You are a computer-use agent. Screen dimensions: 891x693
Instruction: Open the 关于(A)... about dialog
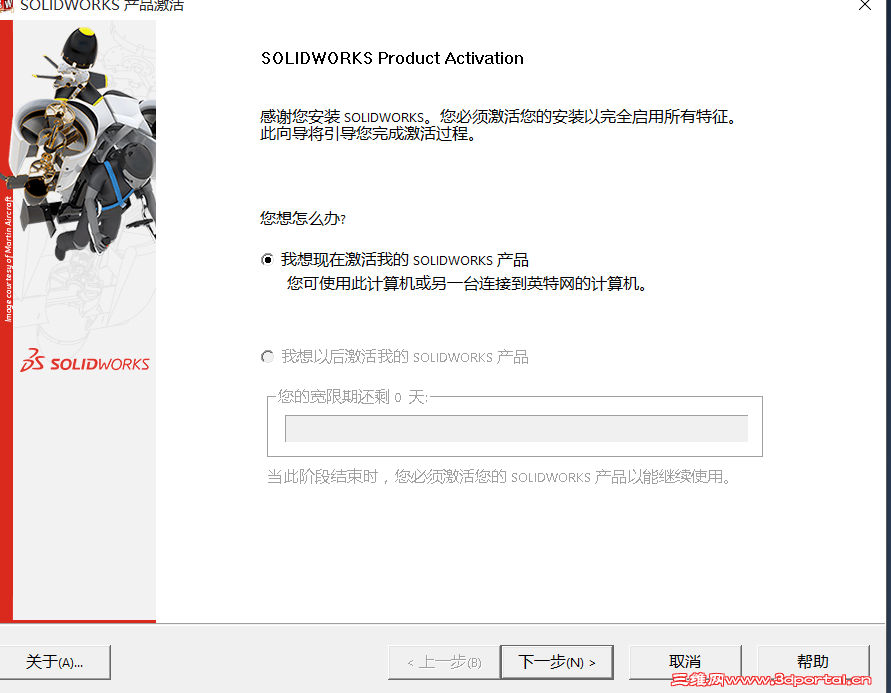55,662
